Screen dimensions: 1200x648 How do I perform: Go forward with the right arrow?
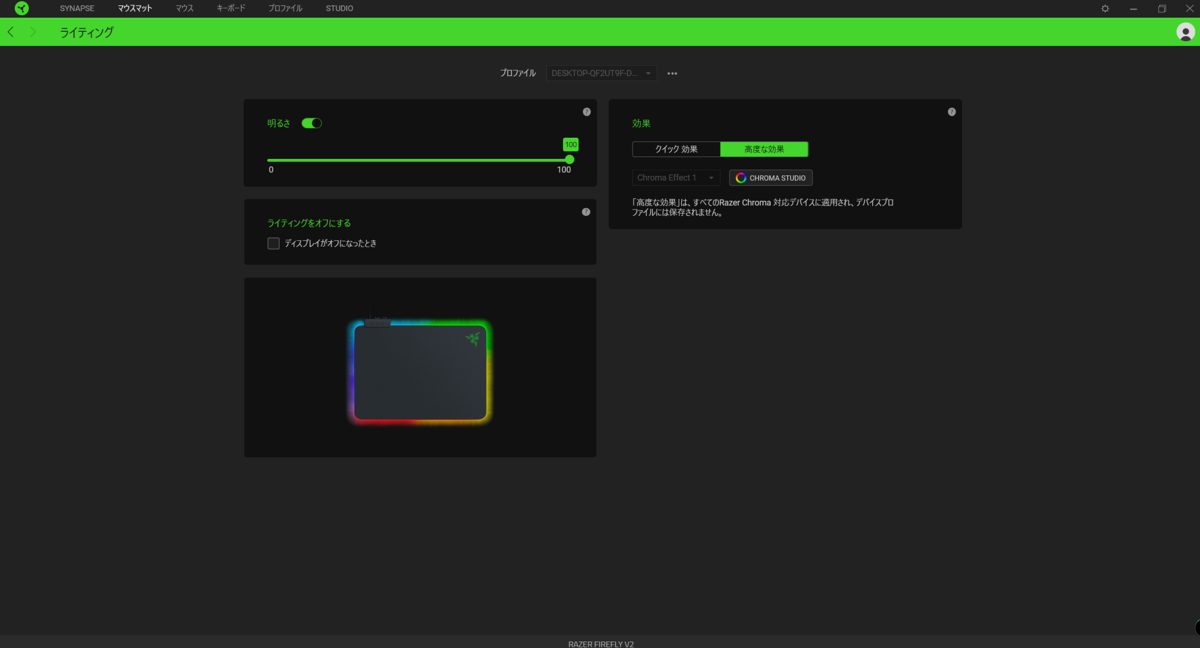tap(33, 32)
